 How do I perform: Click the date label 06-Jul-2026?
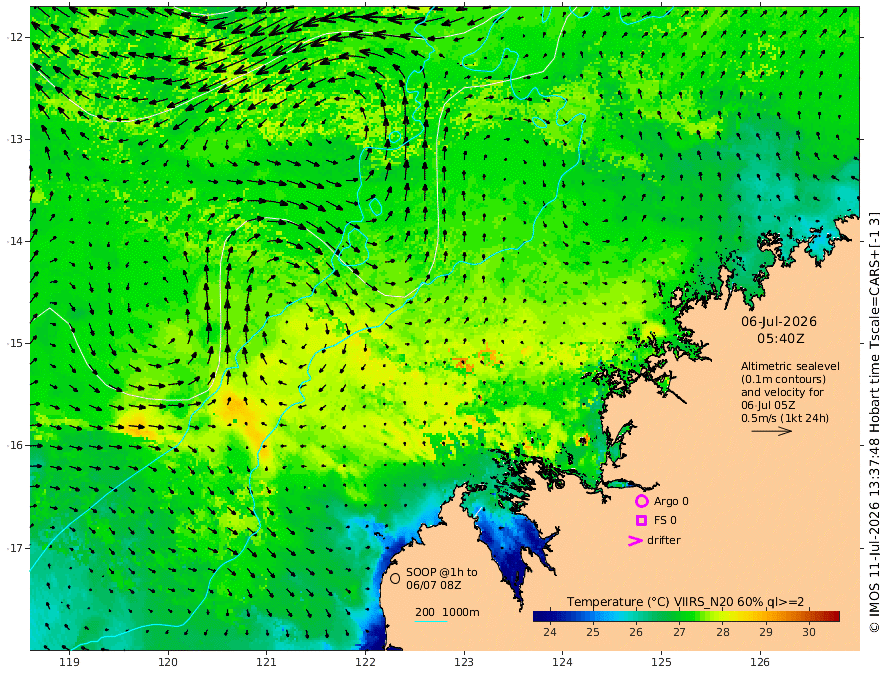click(x=779, y=322)
